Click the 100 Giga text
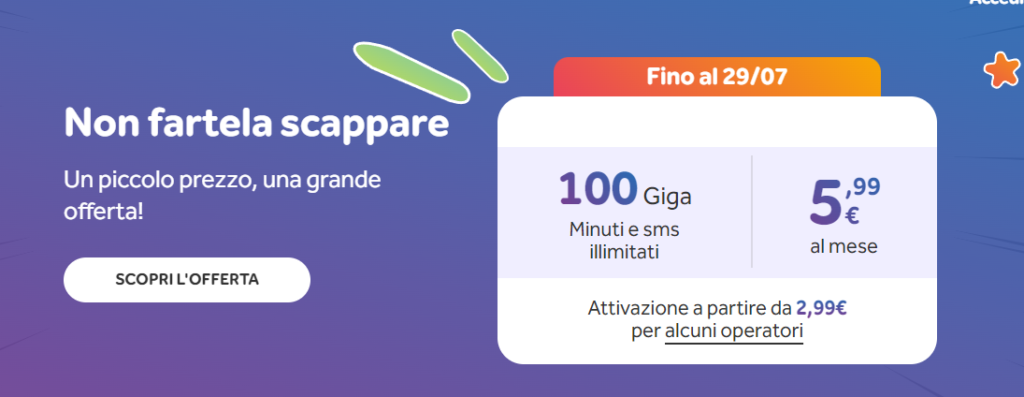 coord(625,191)
